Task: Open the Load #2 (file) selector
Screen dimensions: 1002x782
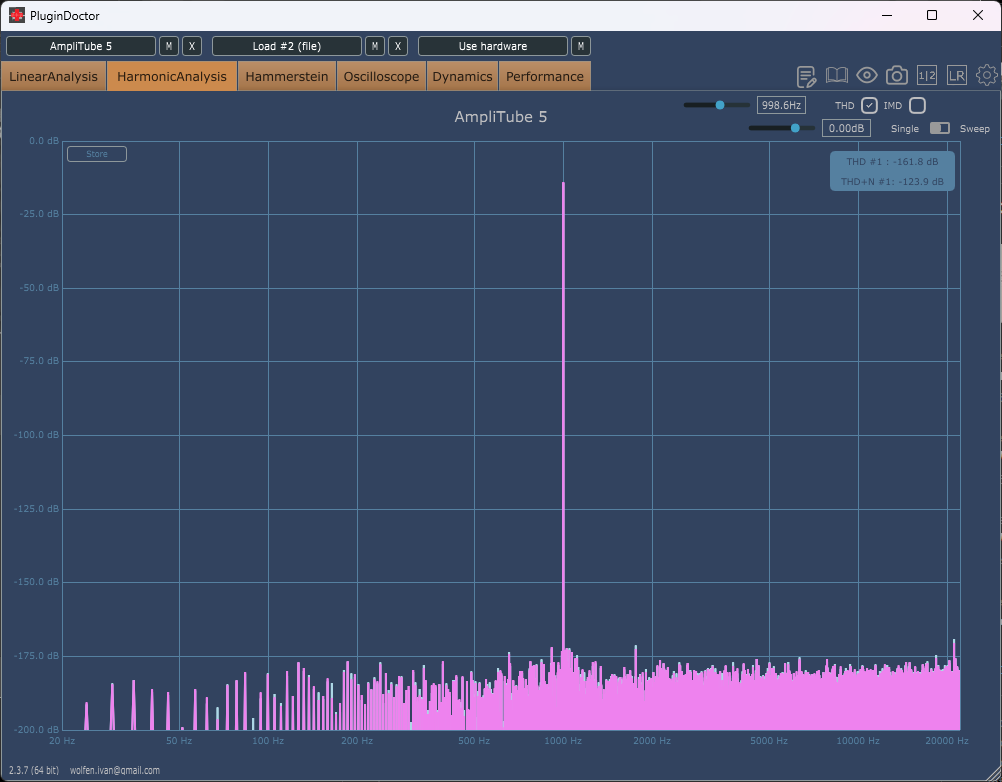Action: [287, 46]
